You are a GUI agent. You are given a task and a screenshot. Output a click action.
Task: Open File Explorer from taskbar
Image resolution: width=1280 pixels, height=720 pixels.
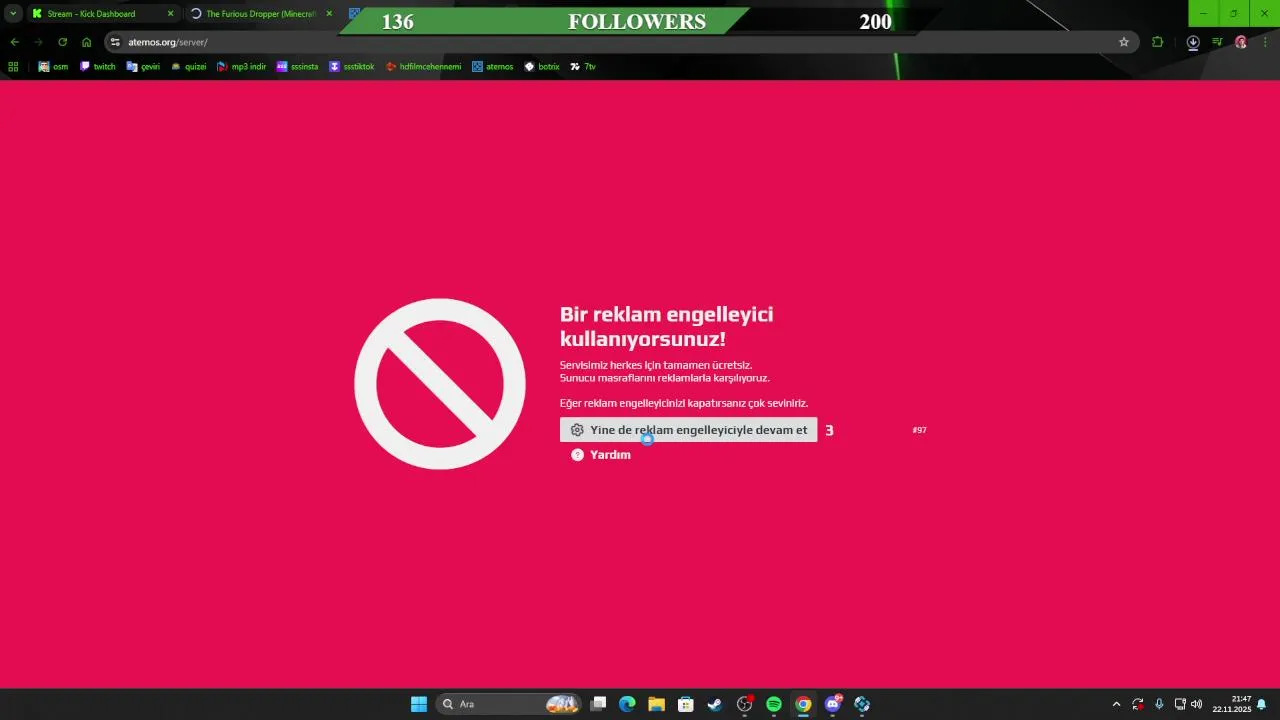point(656,704)
